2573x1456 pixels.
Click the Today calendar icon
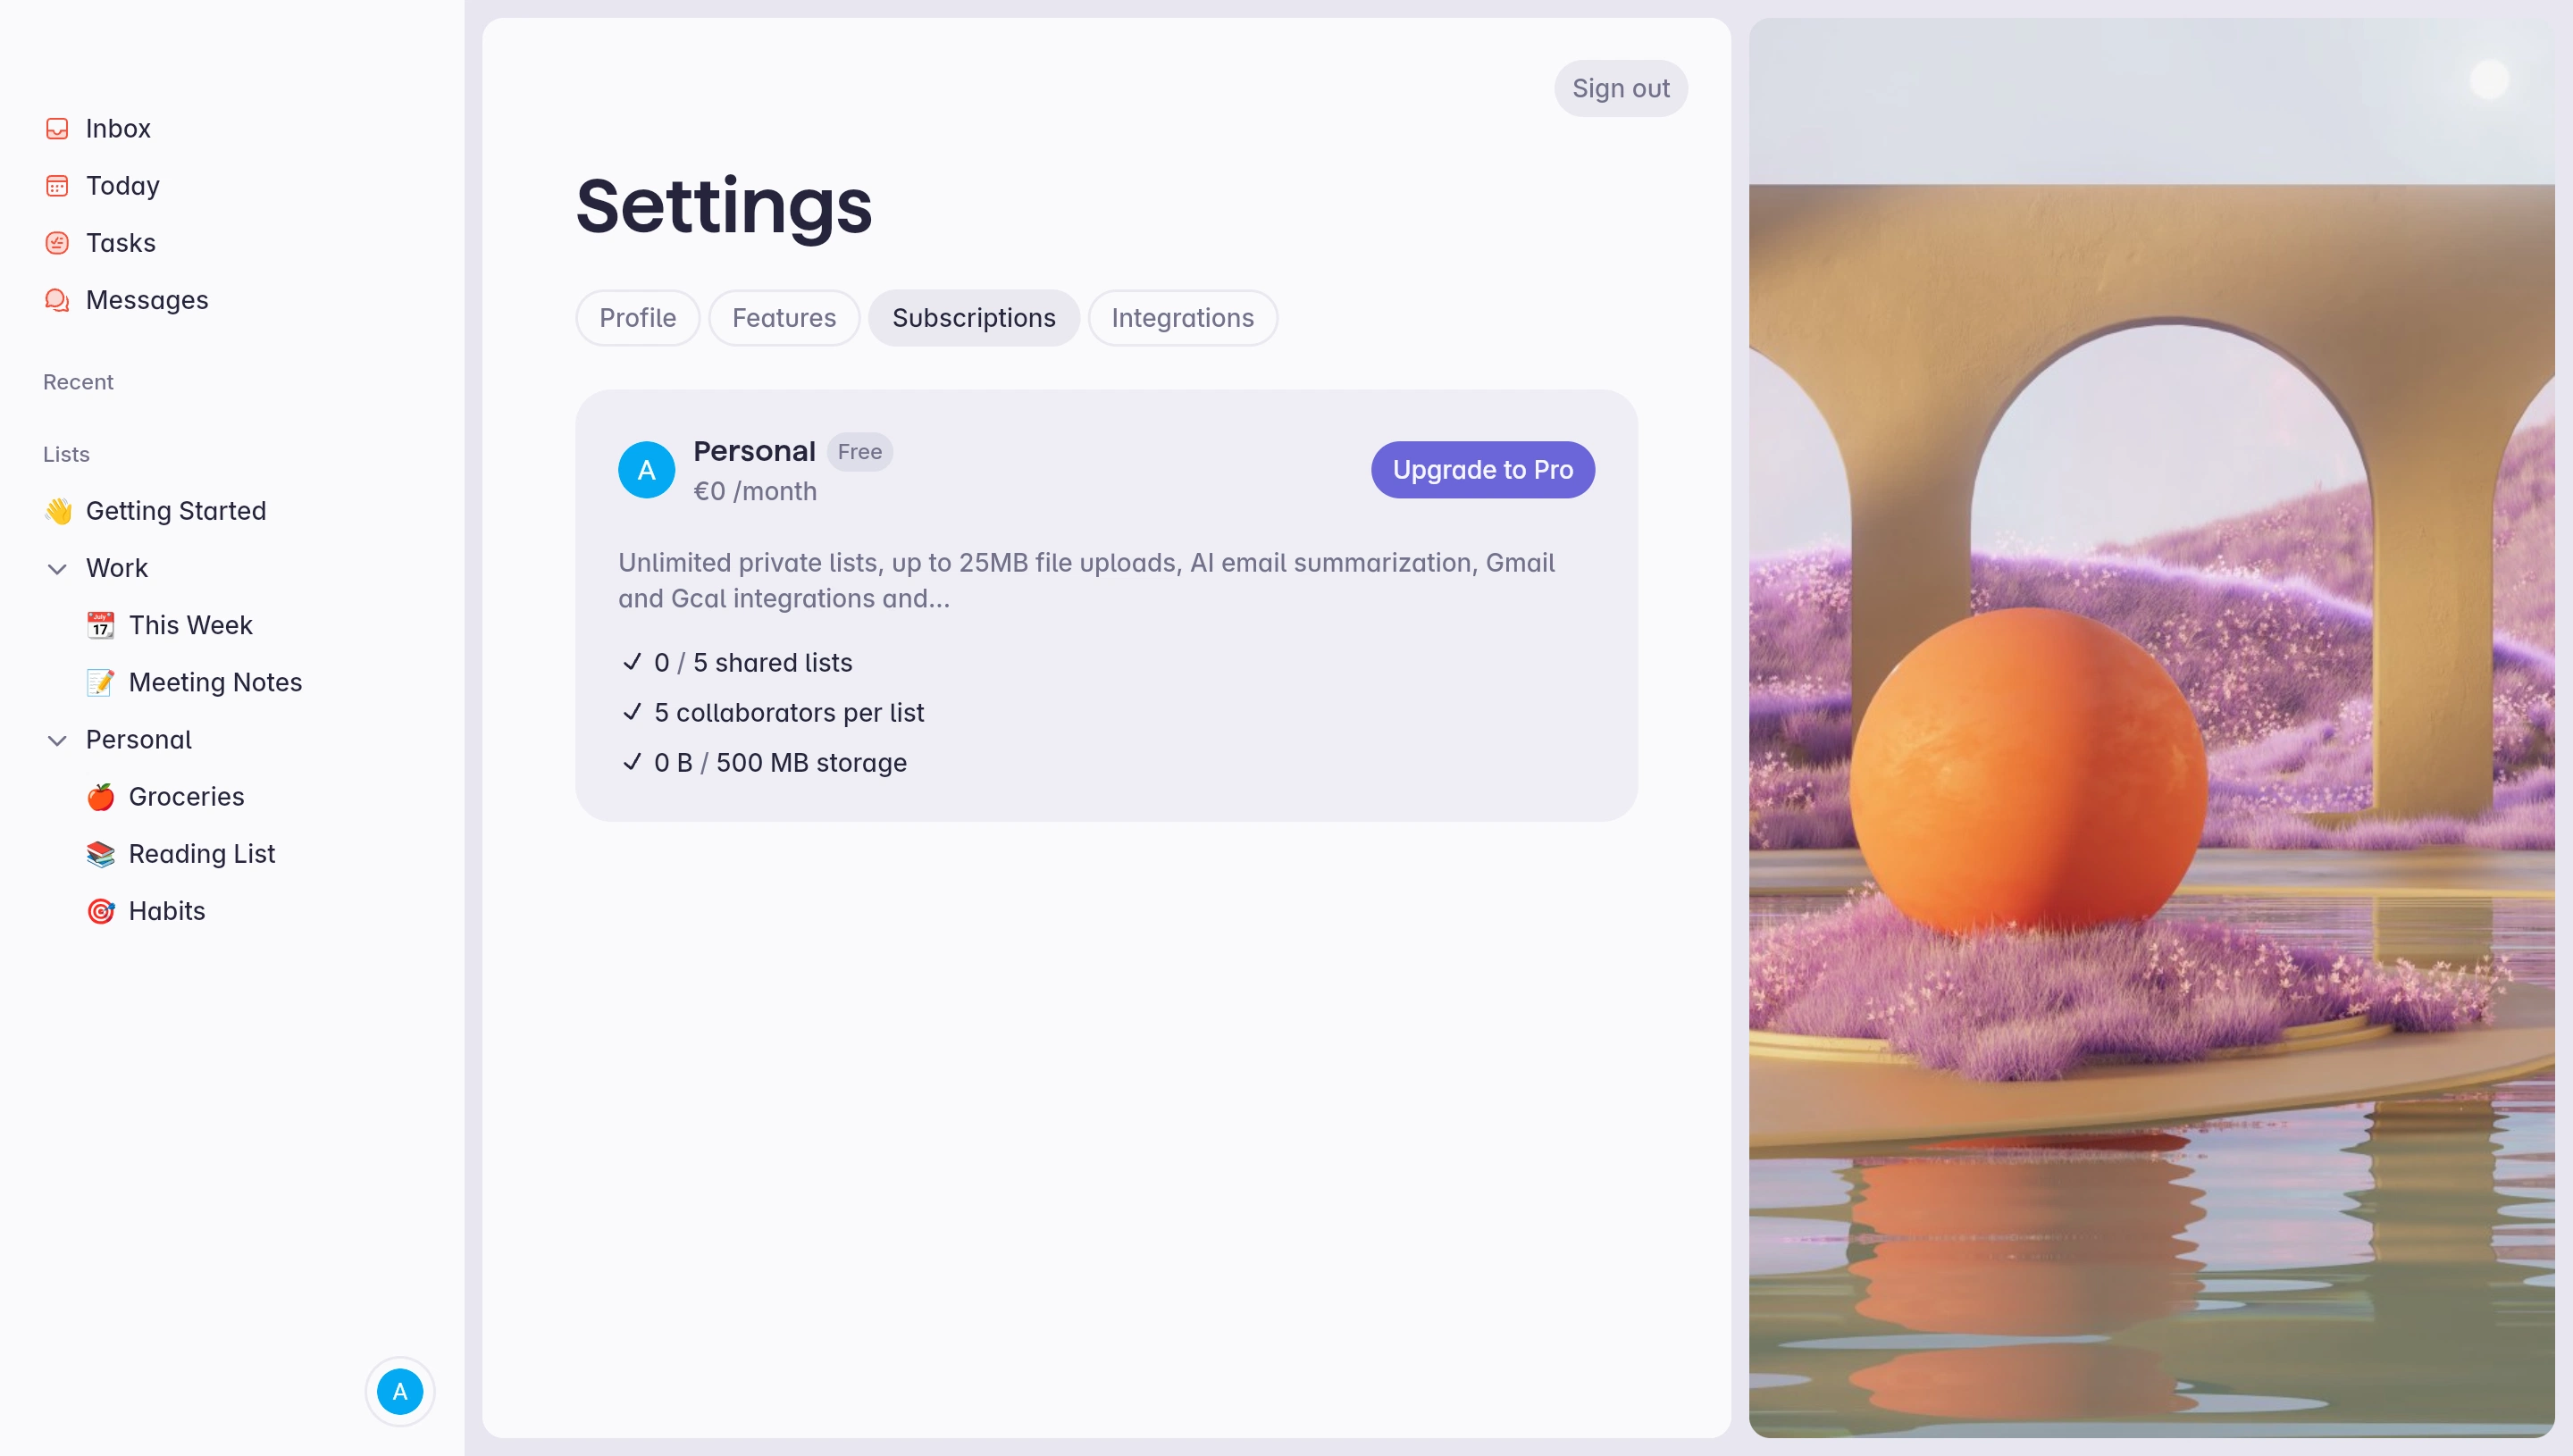[x=57, y=186]
